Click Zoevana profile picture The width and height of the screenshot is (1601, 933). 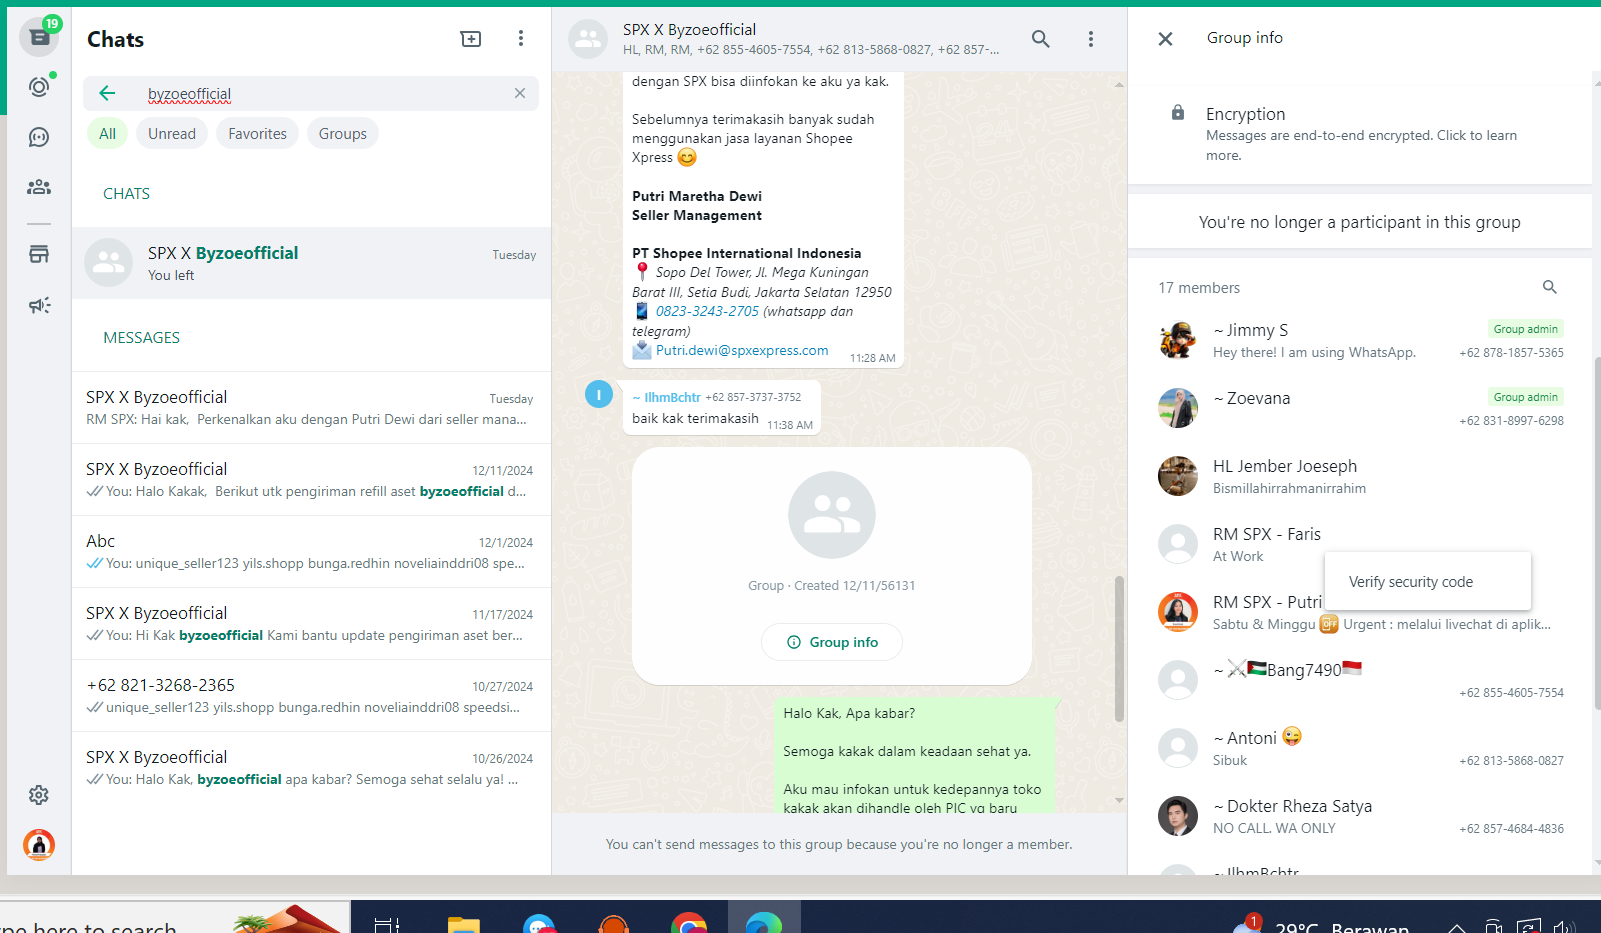(1178, 408)
